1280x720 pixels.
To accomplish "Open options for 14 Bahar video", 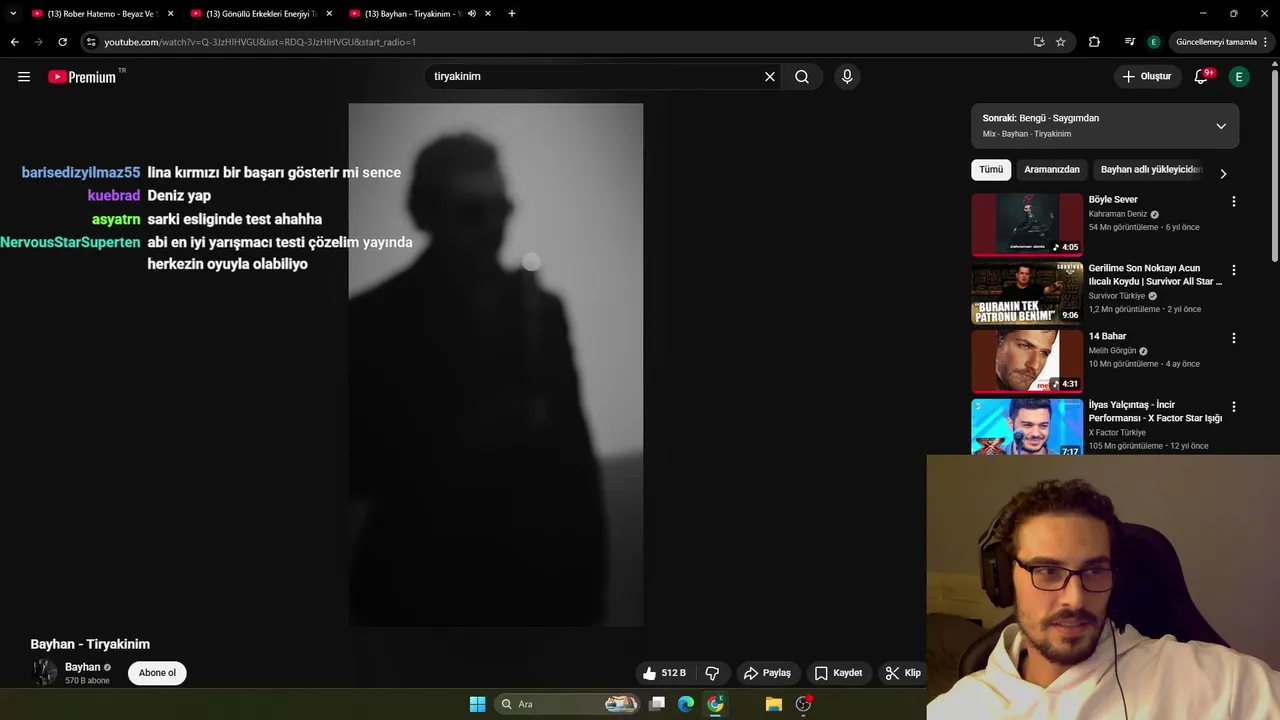I will (1233, 338).
